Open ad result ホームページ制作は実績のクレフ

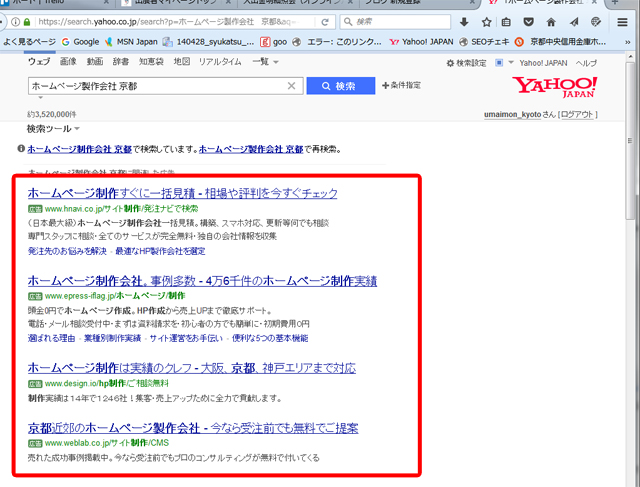pyautogui.click(x=192, y=368)
